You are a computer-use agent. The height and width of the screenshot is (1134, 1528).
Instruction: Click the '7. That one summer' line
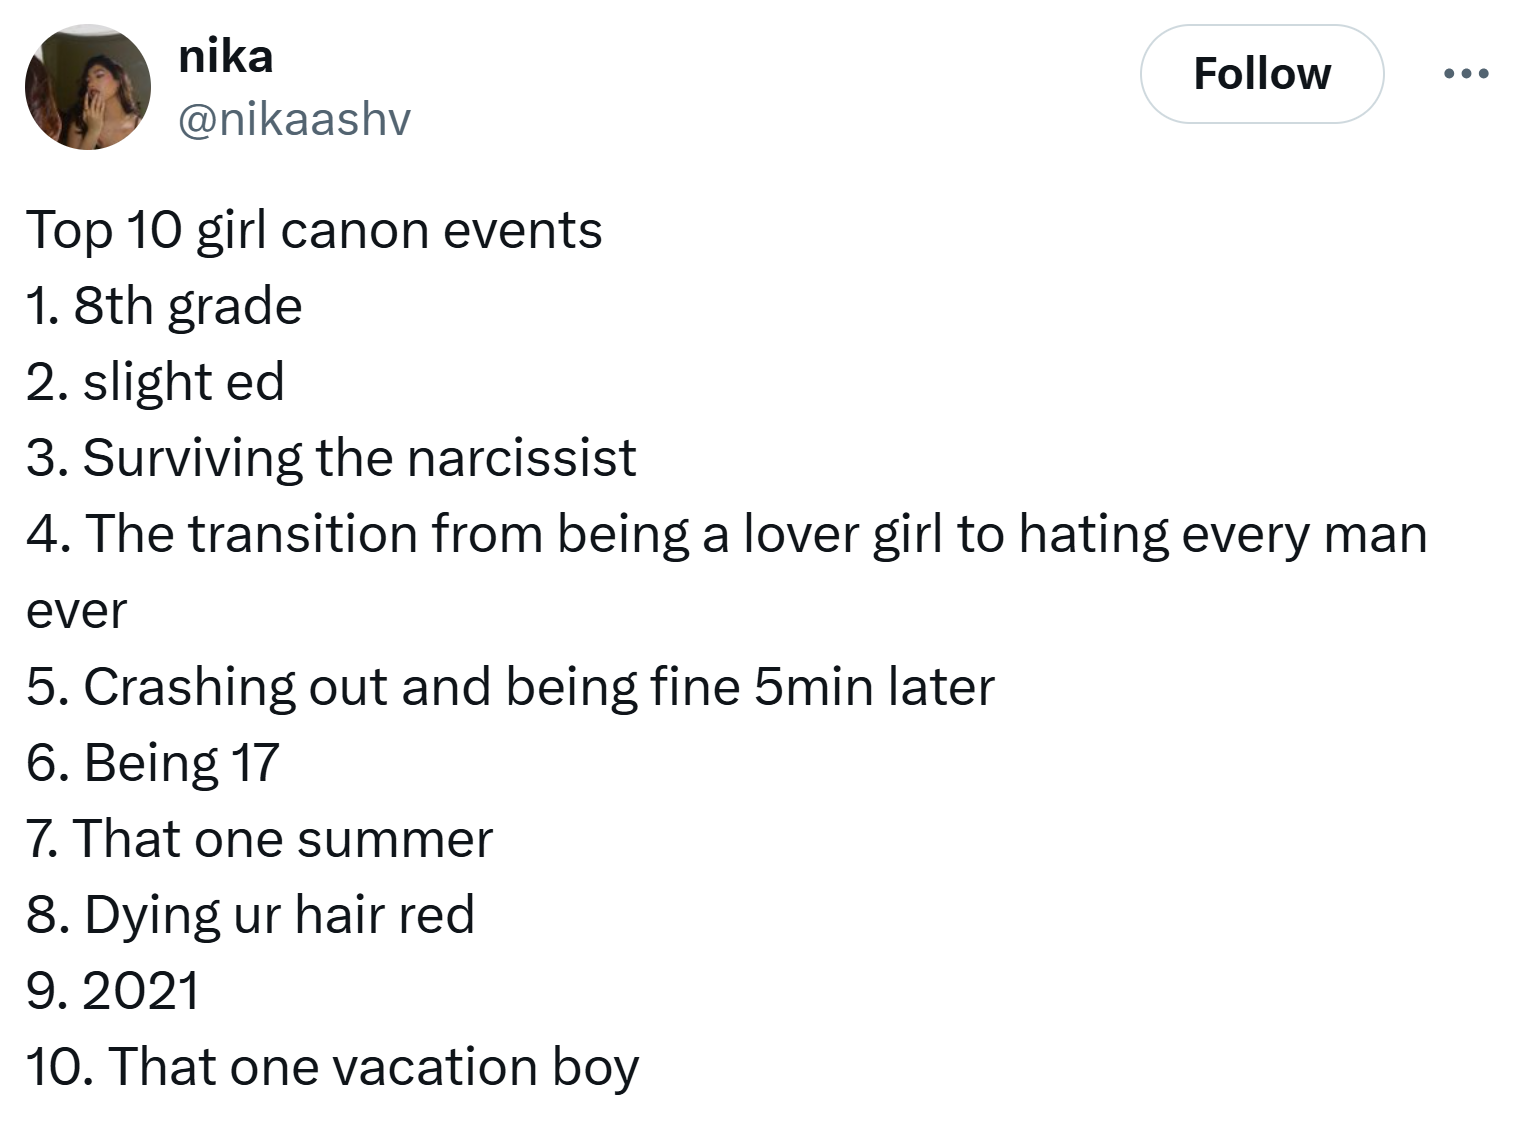pos(260,838)
